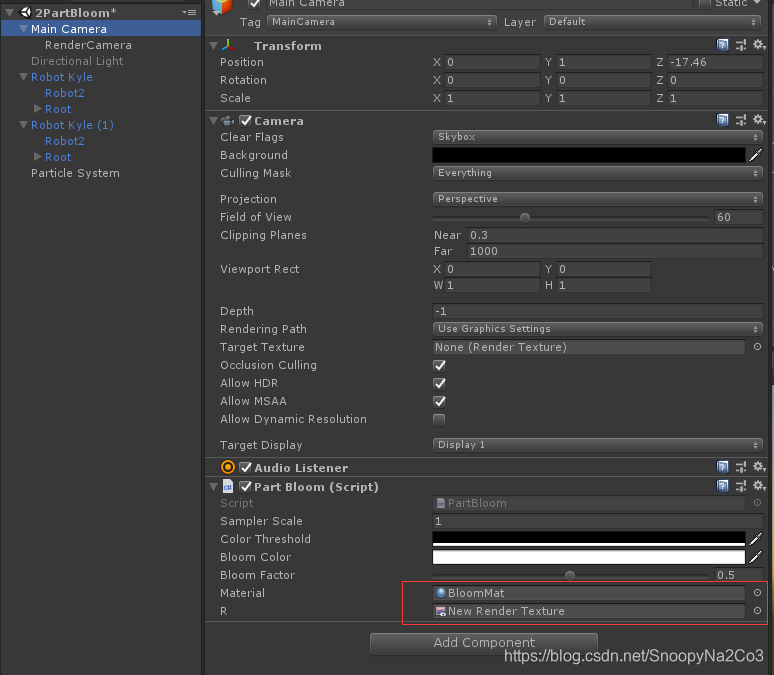Image resolution: width=774 pixels, height=675 pixels.
Task: Open Material object picker circle
Action: (x=757, y=593)
